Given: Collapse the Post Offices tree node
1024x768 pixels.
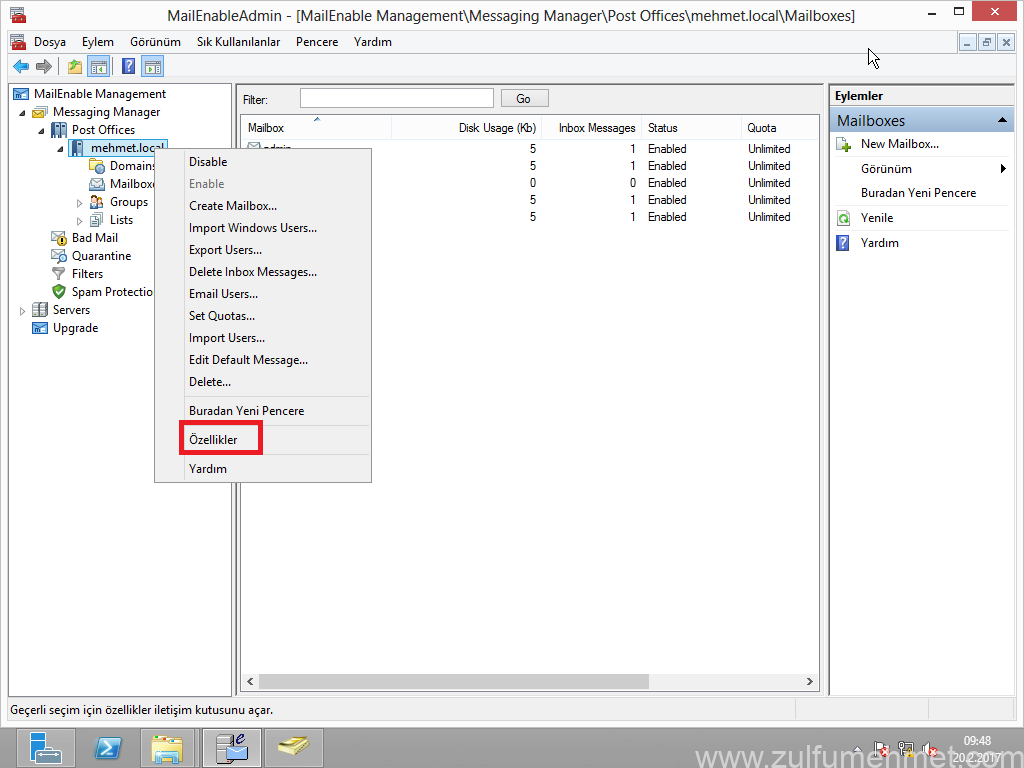Looking at the screenshot, I should click(x=42, y=131).
